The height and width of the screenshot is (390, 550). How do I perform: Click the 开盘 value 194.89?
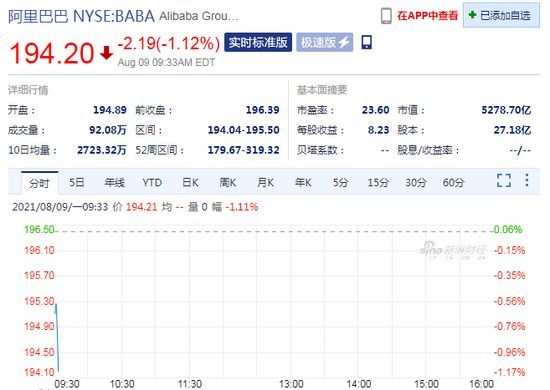click(110, 110)
